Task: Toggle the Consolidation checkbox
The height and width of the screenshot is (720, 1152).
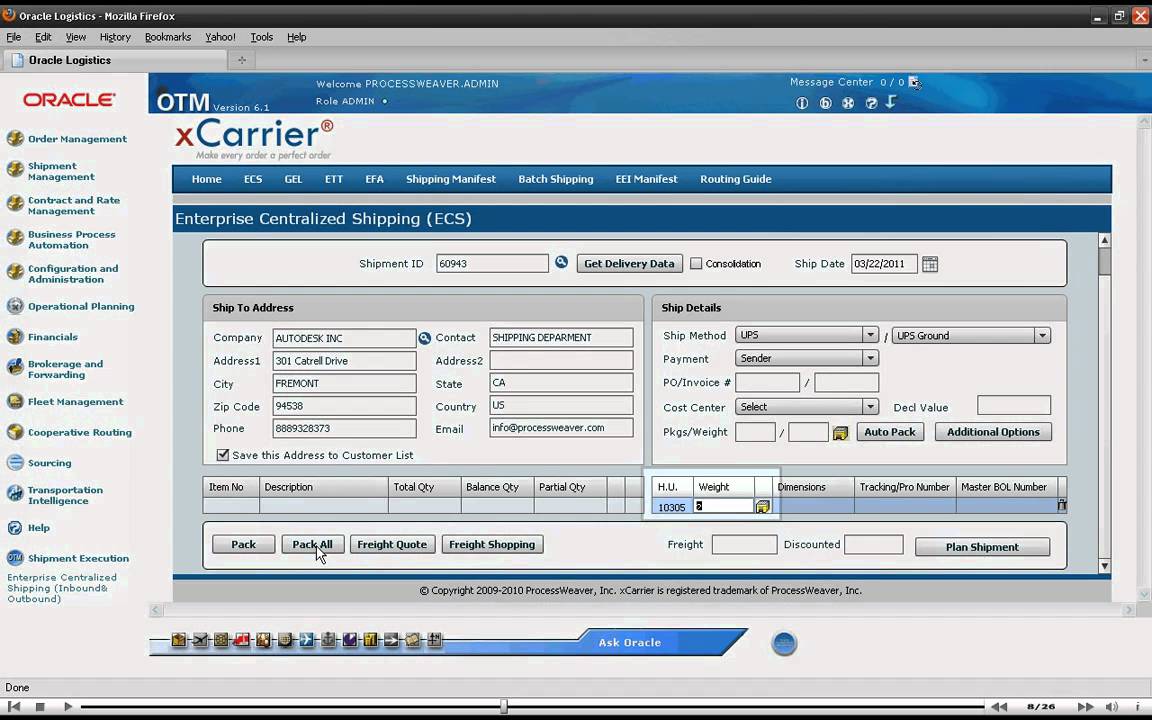Action: point(696,263)
